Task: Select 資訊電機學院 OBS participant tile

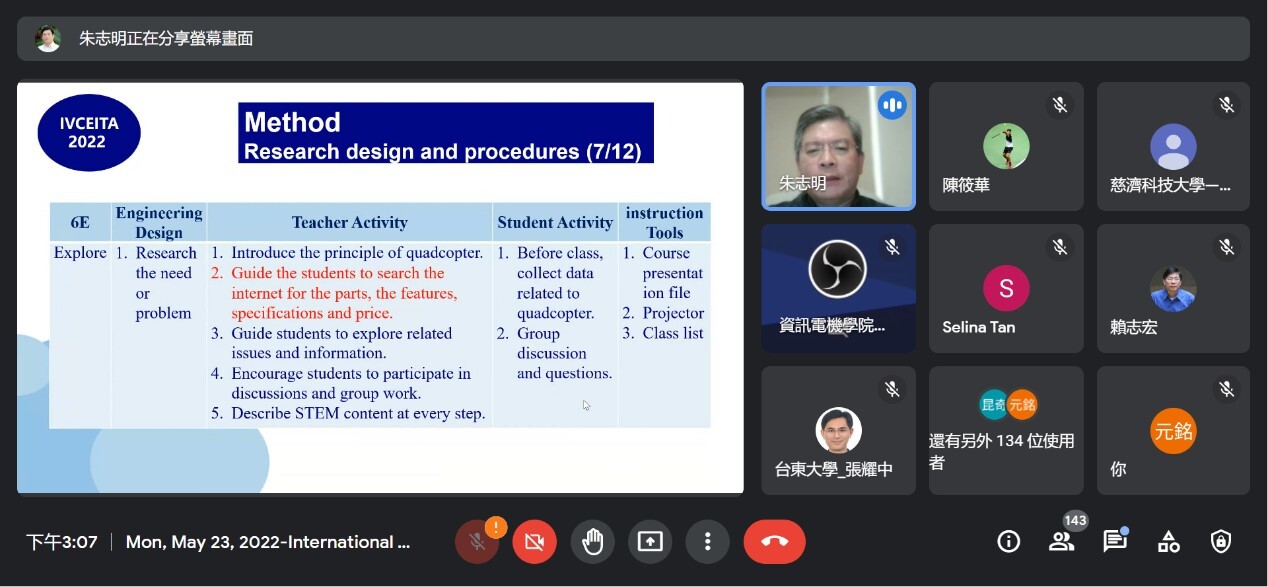Action: pos(838,288)
